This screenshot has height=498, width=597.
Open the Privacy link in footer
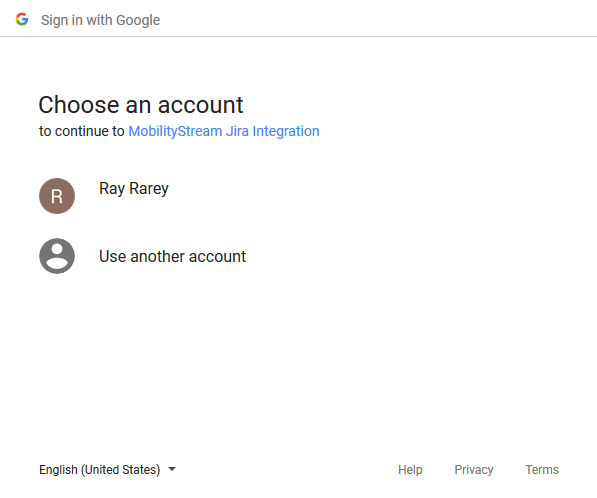tap(474, 469)
